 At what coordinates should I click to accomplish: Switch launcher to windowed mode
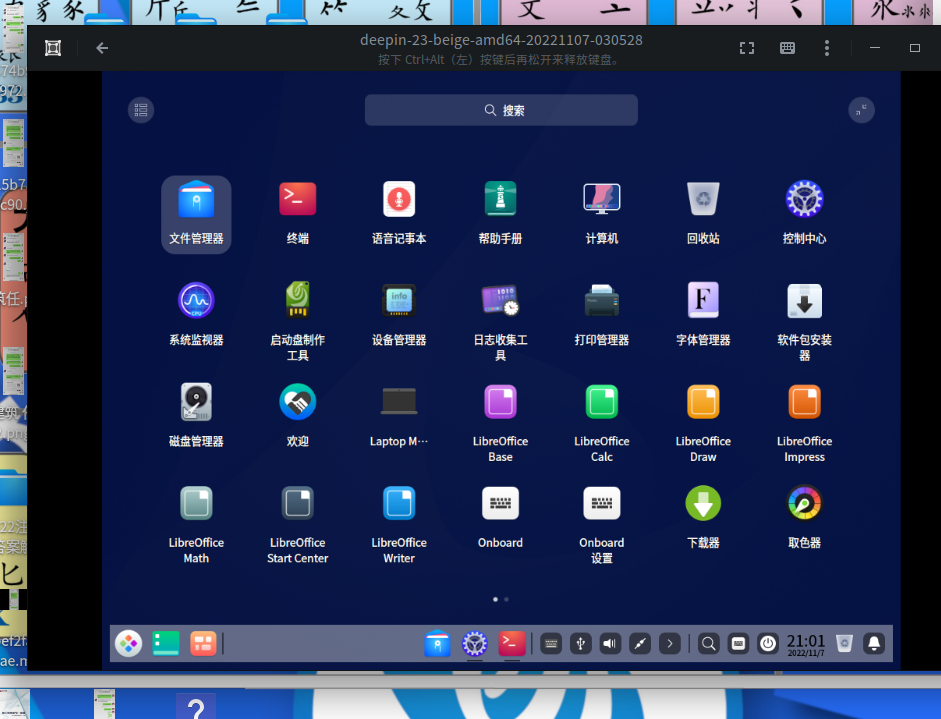point(861,110)
